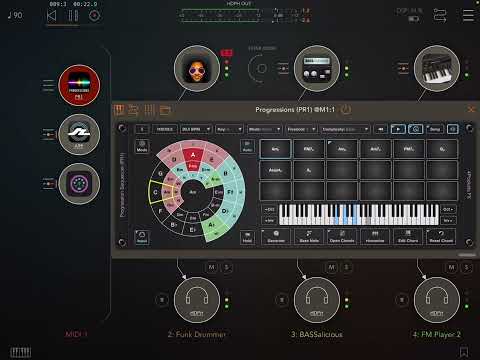Open the Generator button
This screenshot has height=360, width=480.
coord(276,237)
